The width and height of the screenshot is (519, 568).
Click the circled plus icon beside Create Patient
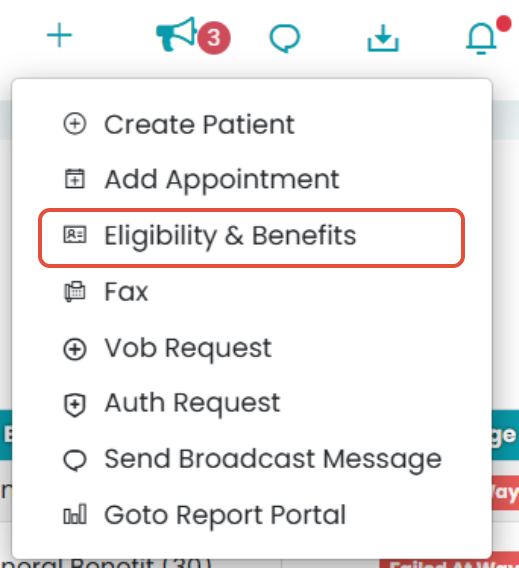[75, 124]
